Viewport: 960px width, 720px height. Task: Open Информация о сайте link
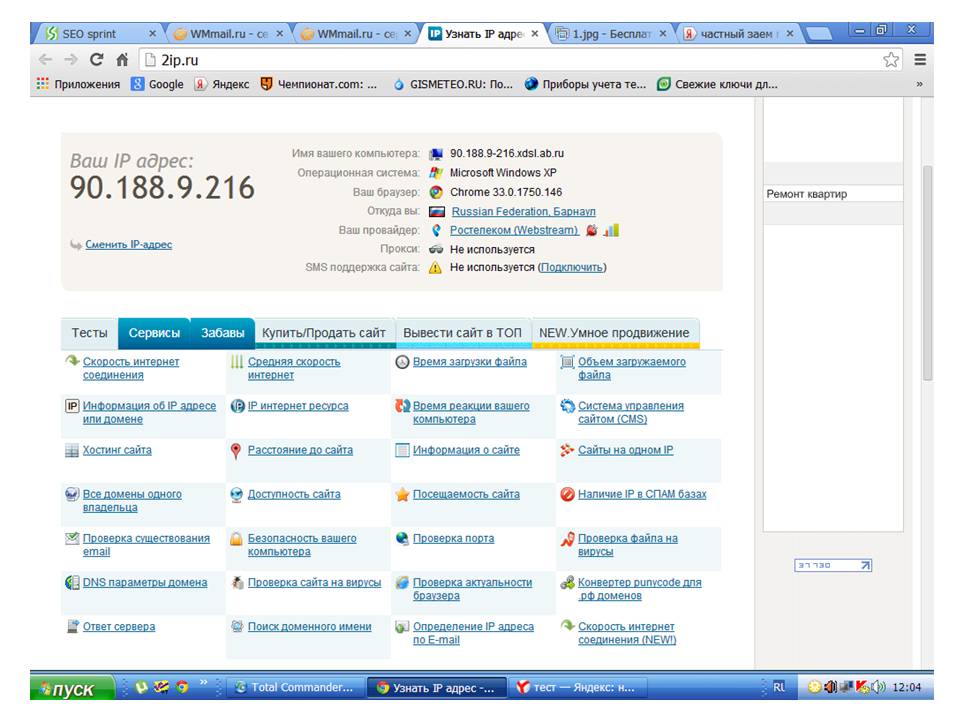466,450
